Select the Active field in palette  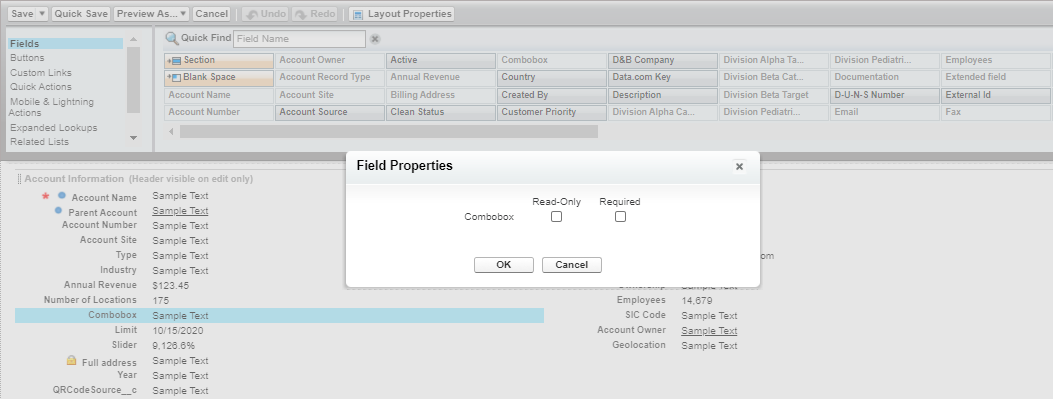441,60
